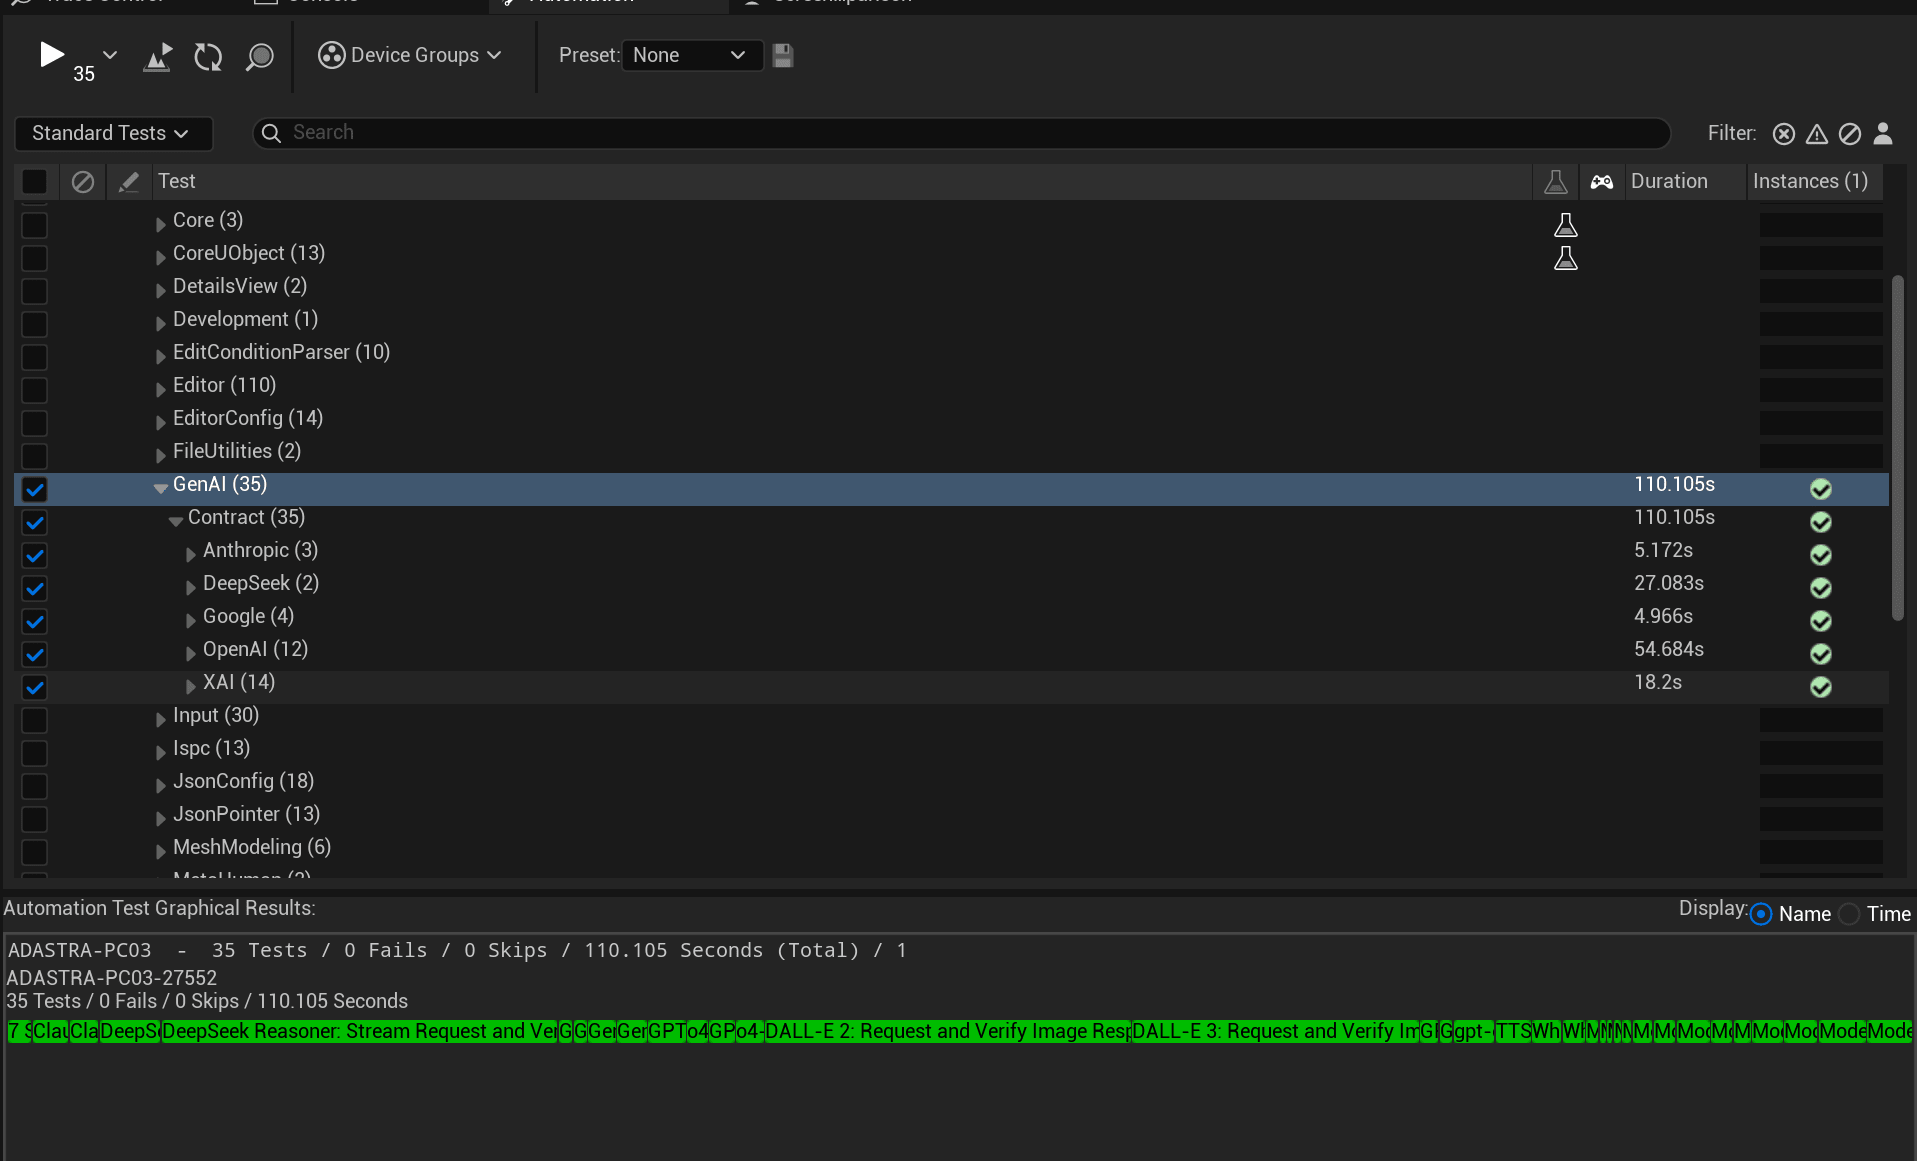Open the Preset combo box showing None
Screen dimensions: 1917x1161
click(x=692, y=55)
